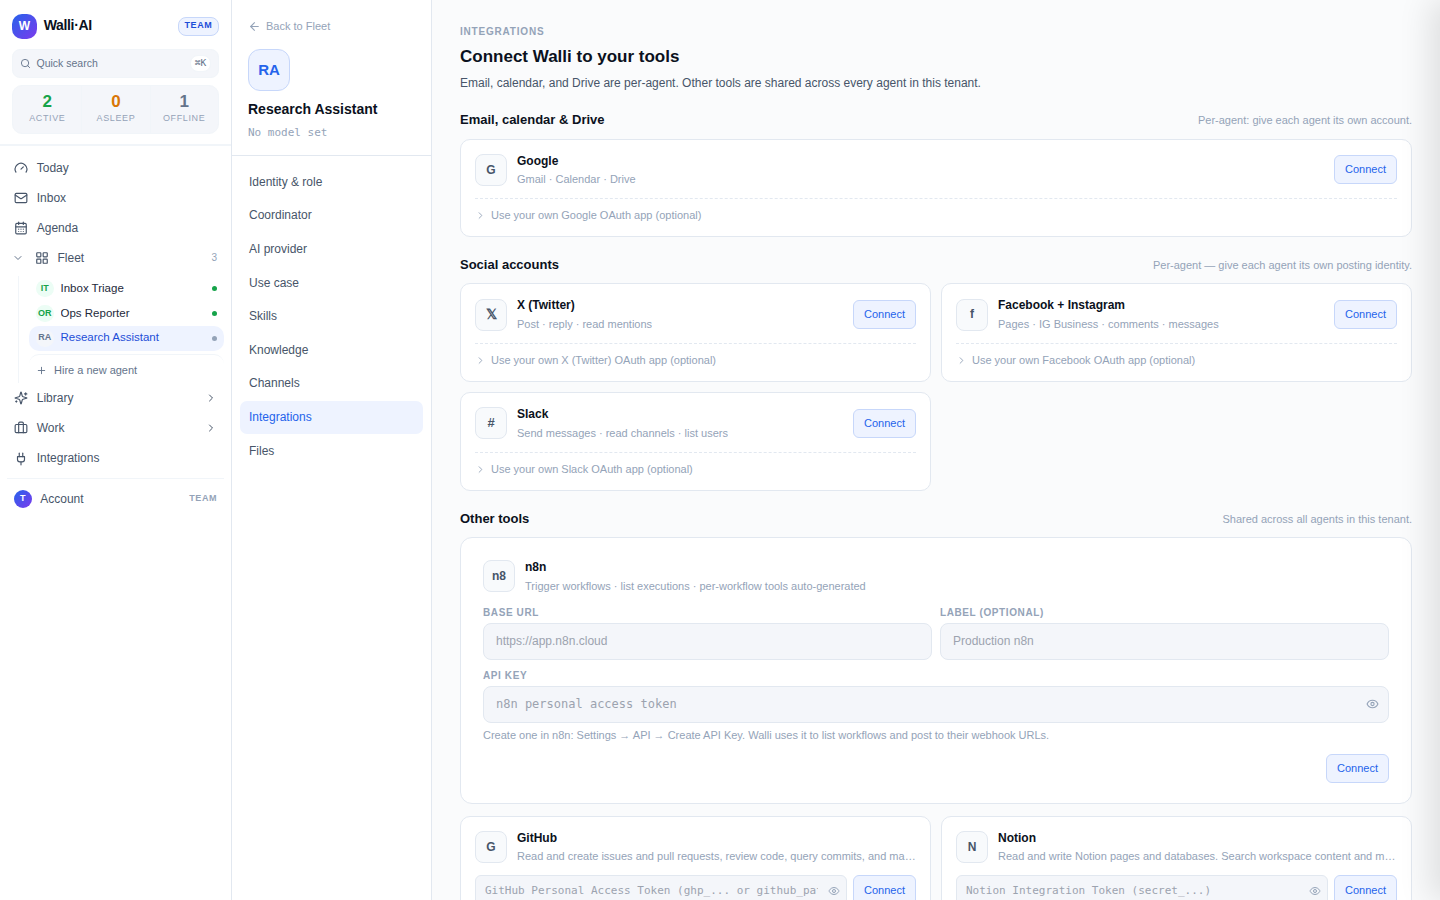Click the X (Twitter) logo icon
Image resolution: width=1440 pixels, height=900 pixels.
coord(491,314)
